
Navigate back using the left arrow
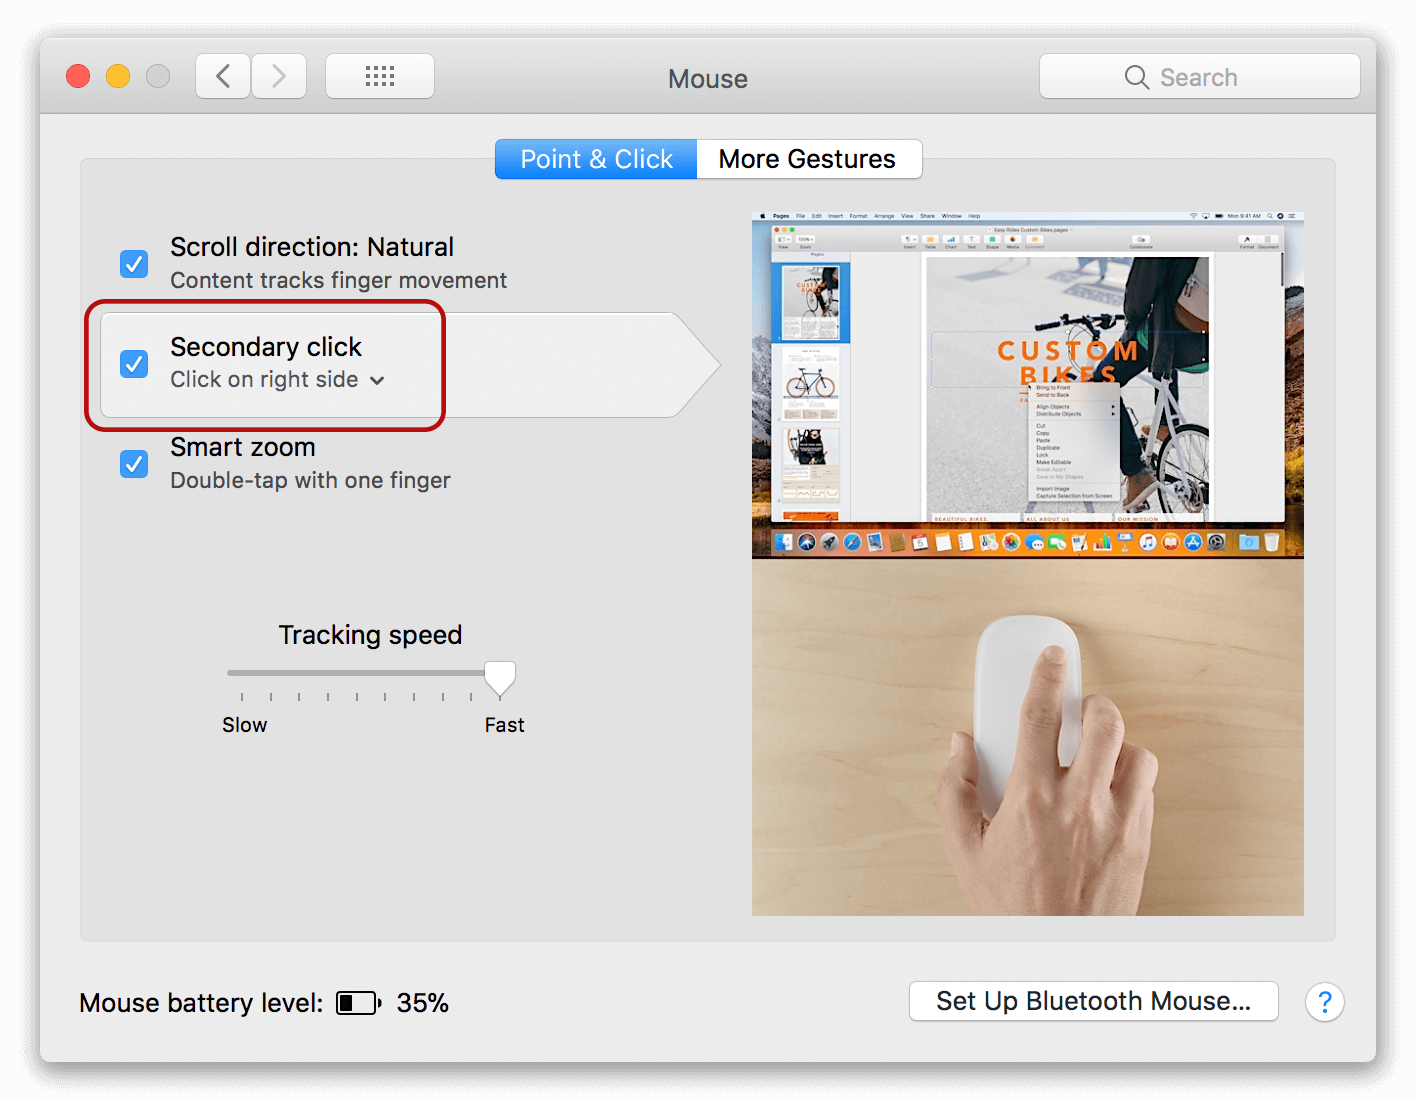[x=222, y=76]
